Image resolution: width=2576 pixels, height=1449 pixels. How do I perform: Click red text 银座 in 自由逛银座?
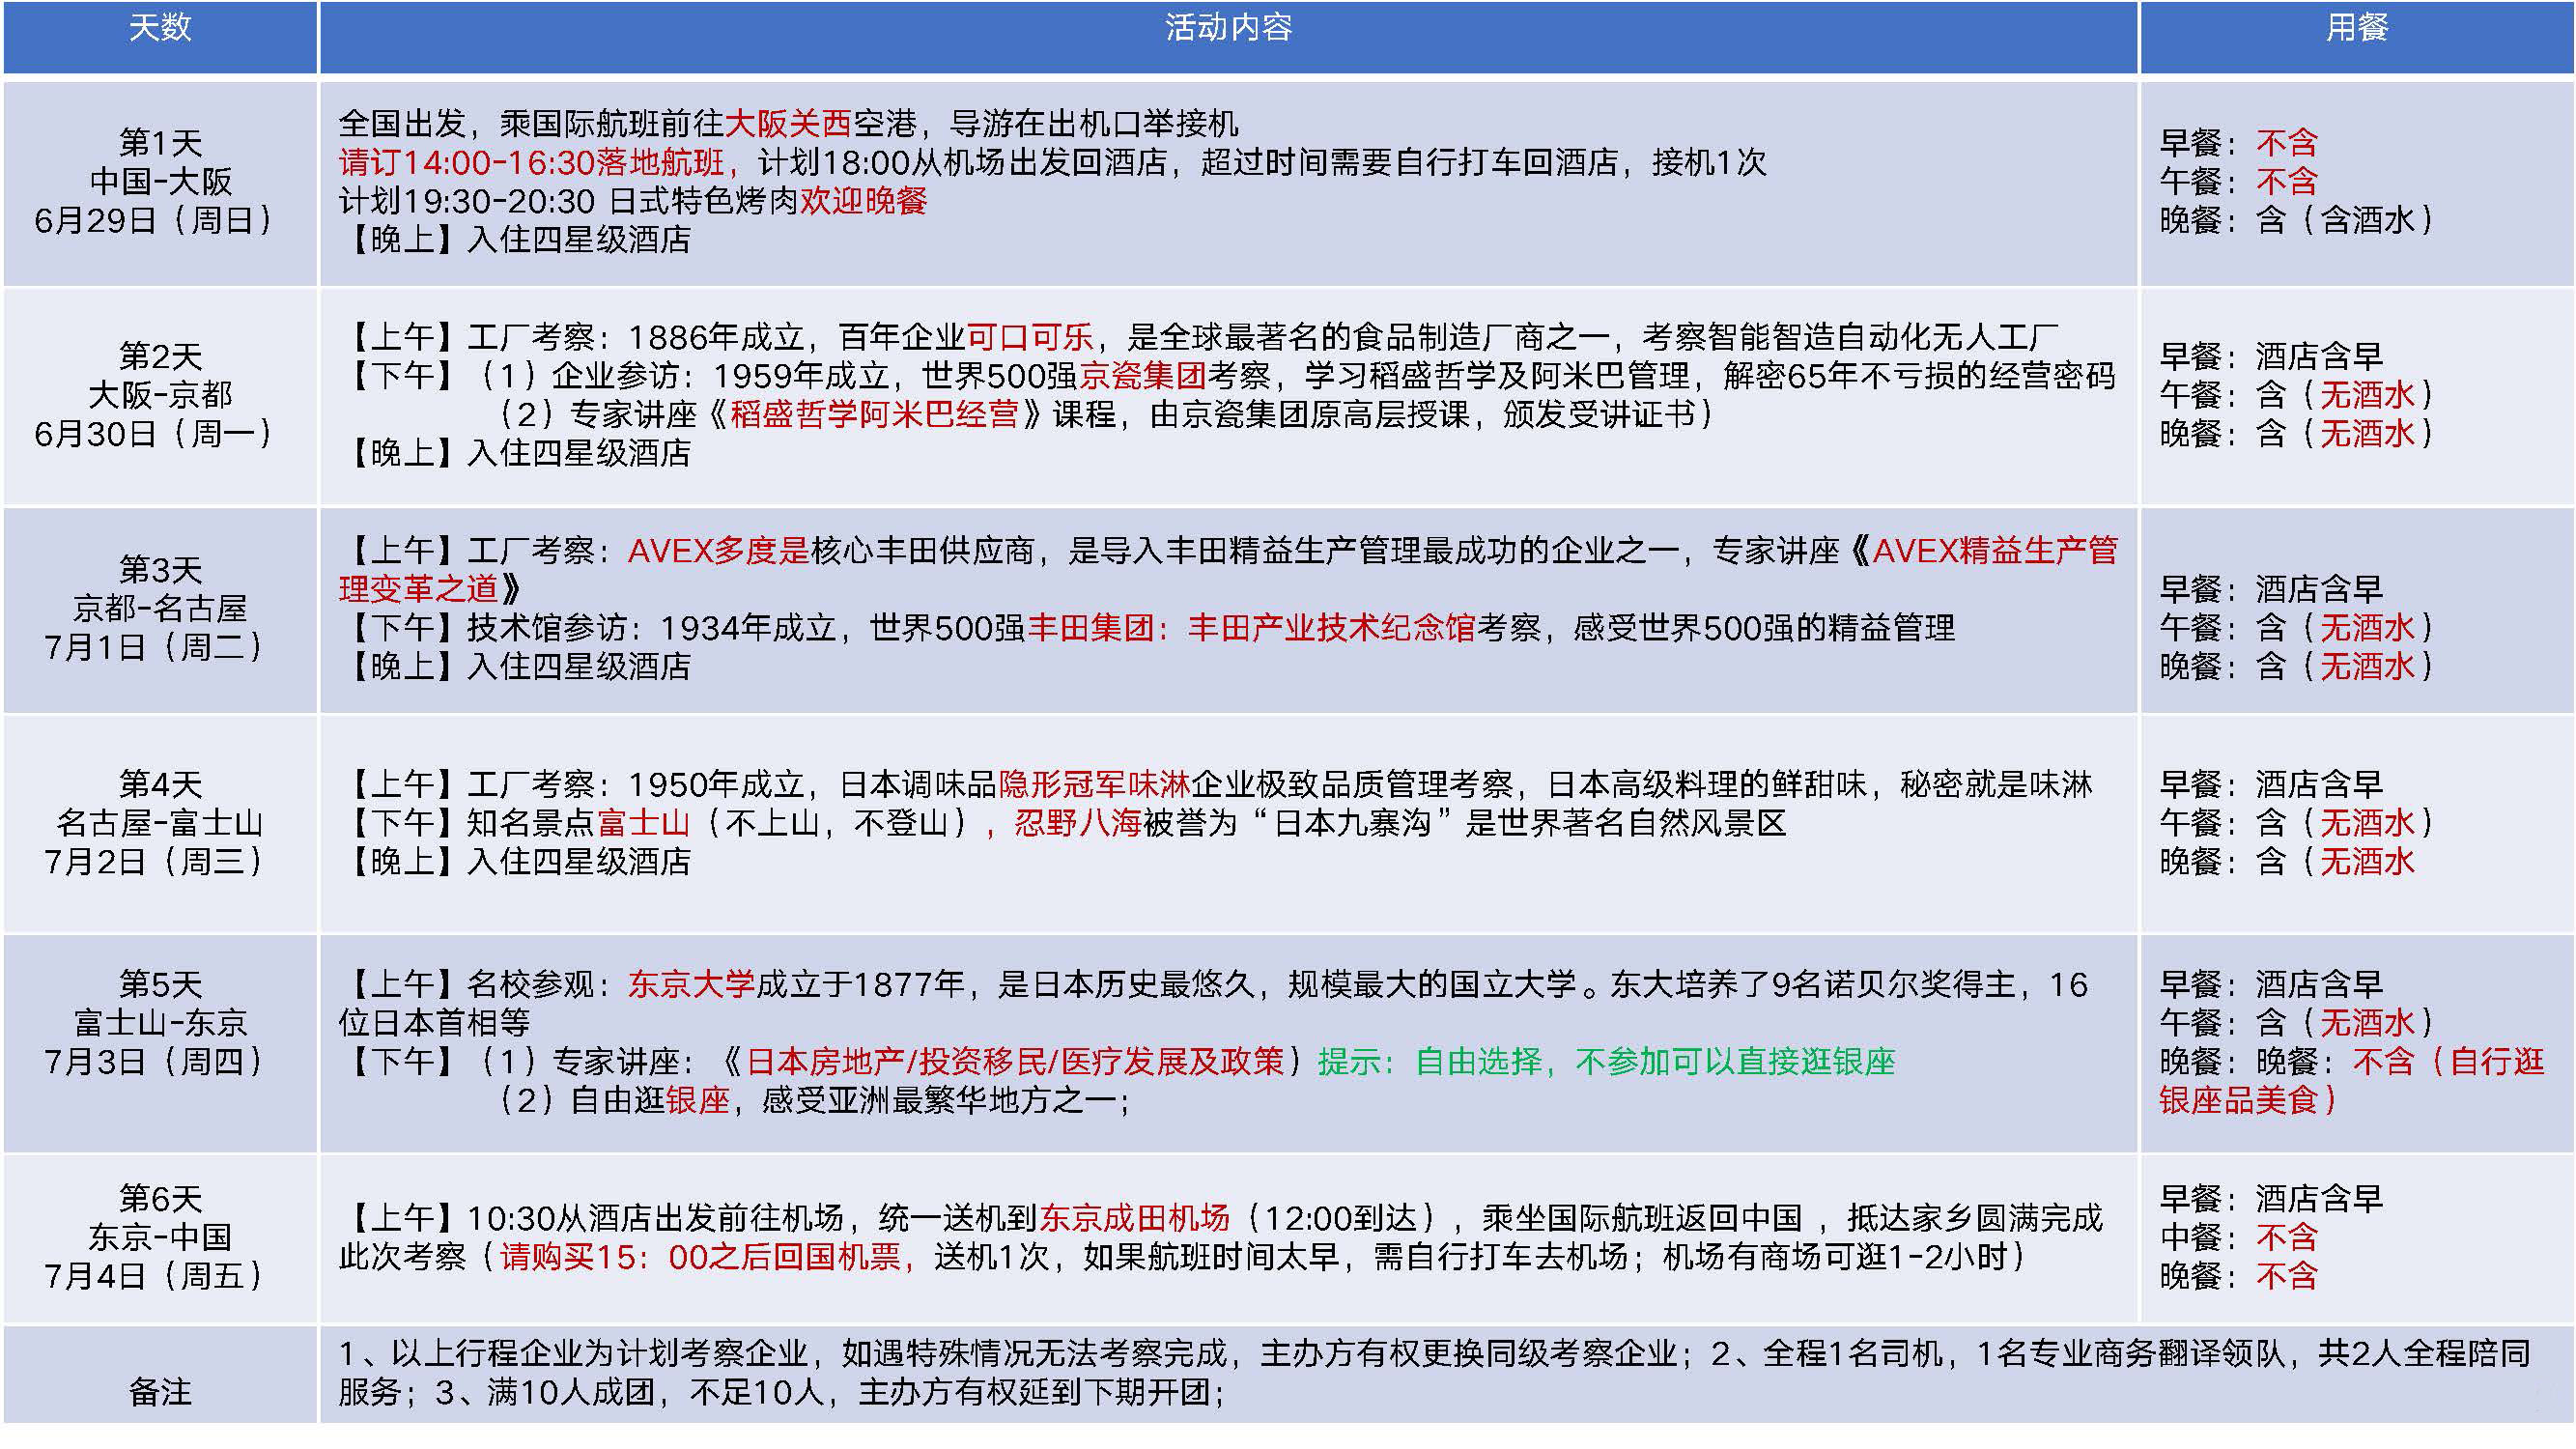coord(698,1101)
